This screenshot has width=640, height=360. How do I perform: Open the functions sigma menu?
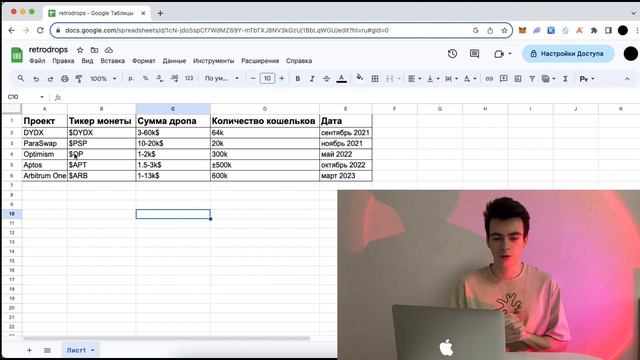565,79
